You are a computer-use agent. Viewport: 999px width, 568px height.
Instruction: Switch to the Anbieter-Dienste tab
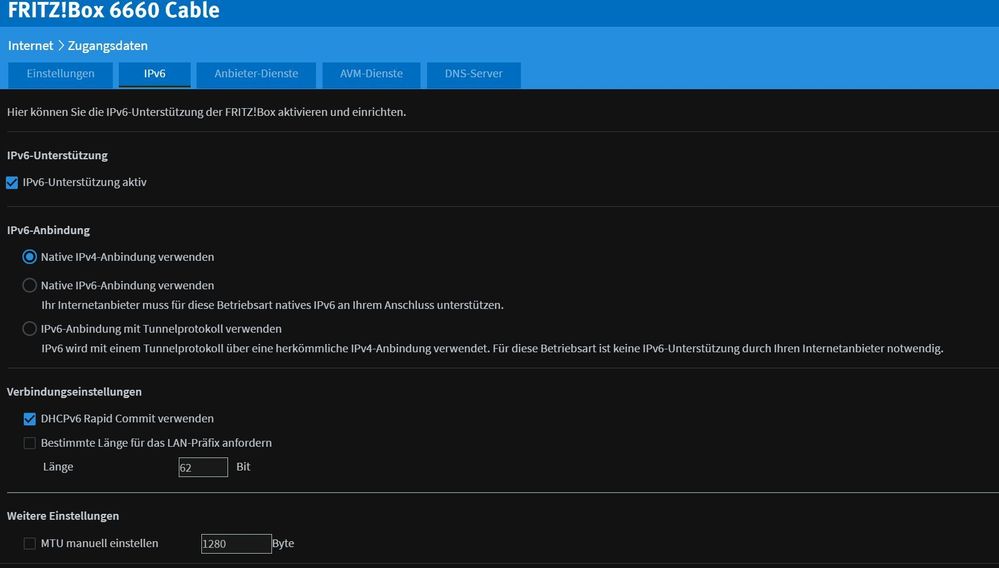pyautogui.click(x=256, y=74)
